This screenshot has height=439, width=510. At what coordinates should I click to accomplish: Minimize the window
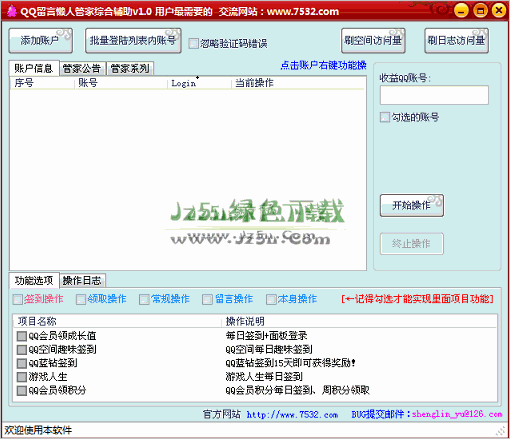click(x=461, y=10)
